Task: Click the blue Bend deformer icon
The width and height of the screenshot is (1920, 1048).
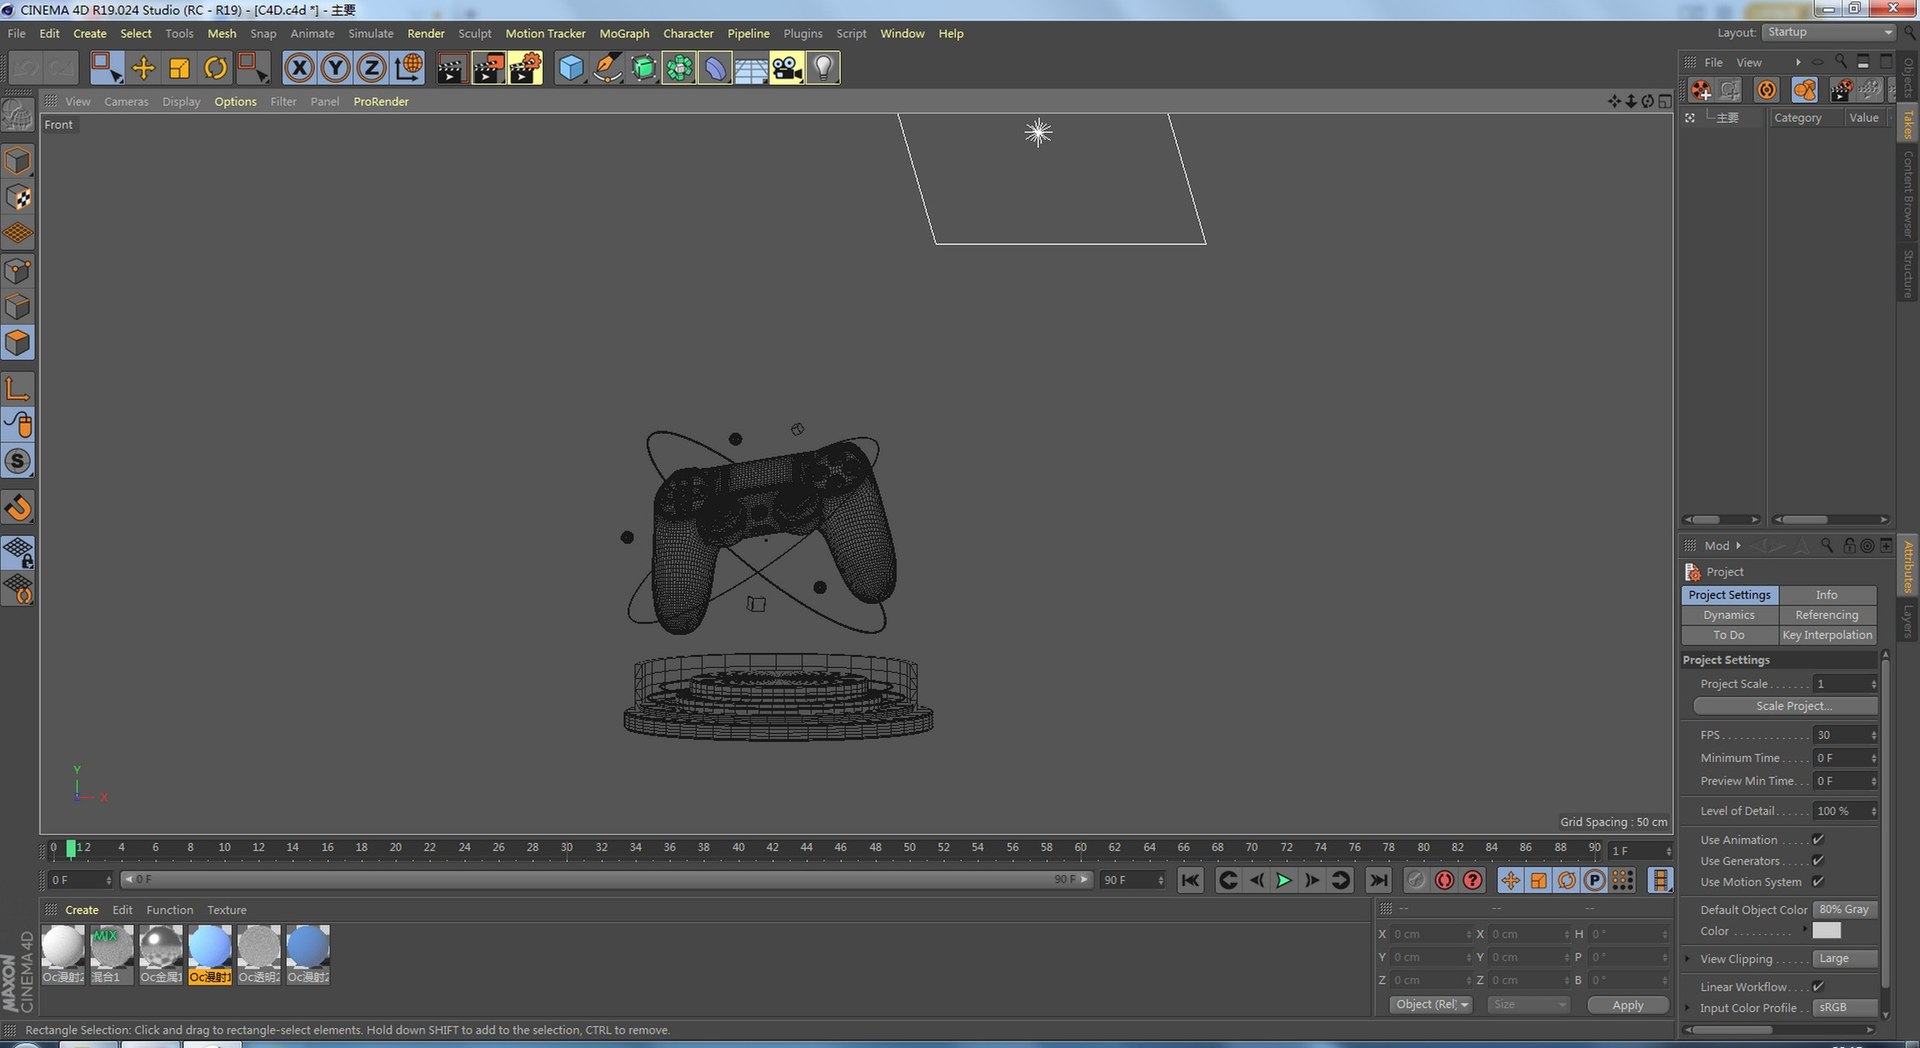Action: coord(715,68)
